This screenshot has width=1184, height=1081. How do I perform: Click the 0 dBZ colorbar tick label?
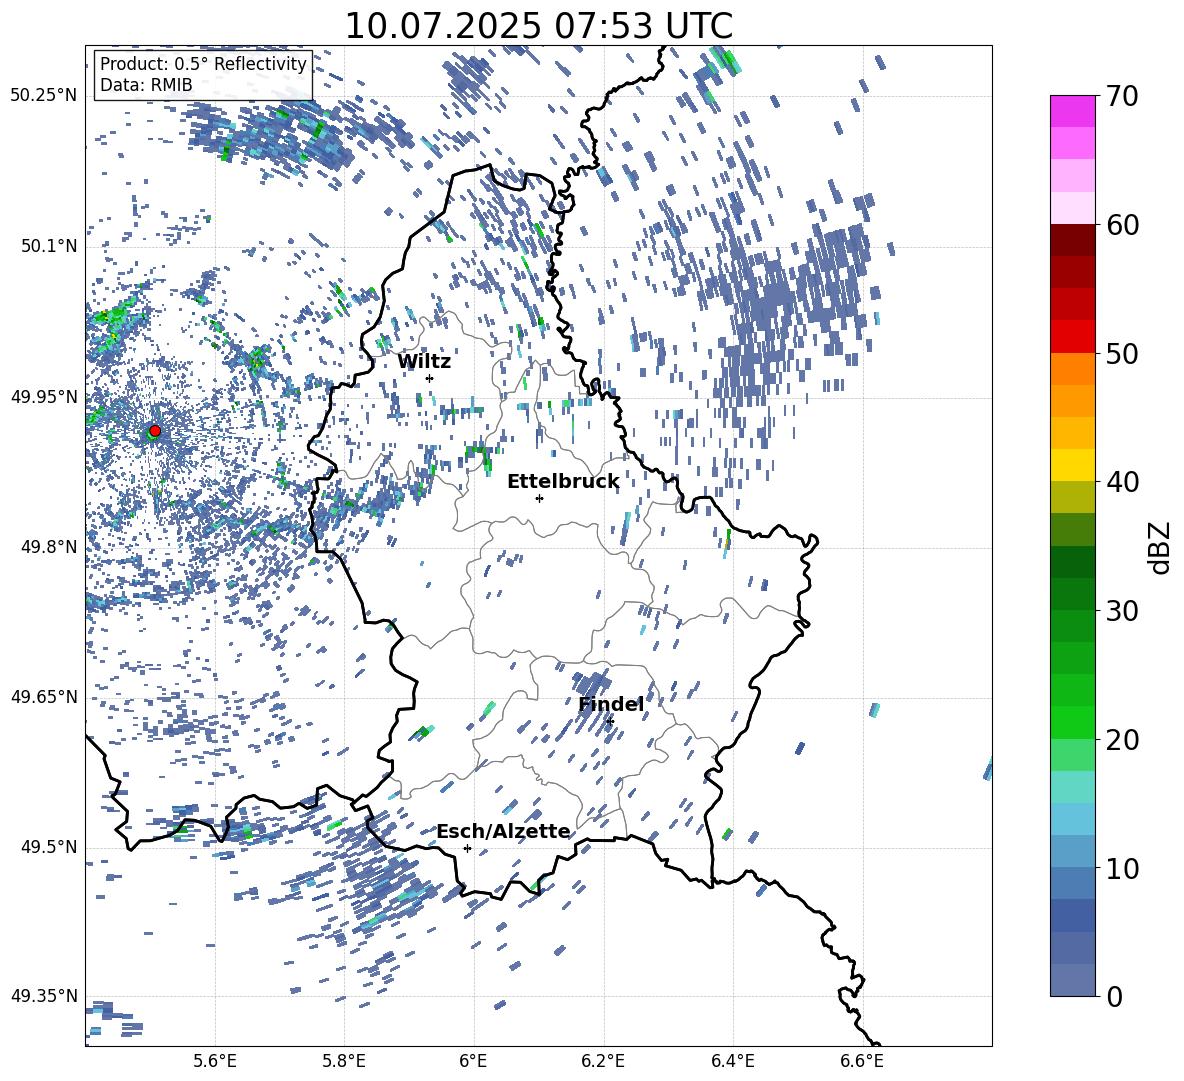click(x=1114, y=996)
